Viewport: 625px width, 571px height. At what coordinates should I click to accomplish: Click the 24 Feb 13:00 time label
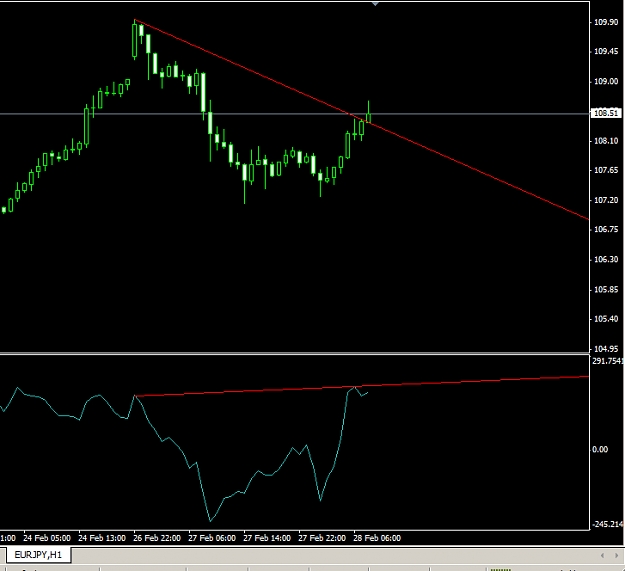coord(102,538)
